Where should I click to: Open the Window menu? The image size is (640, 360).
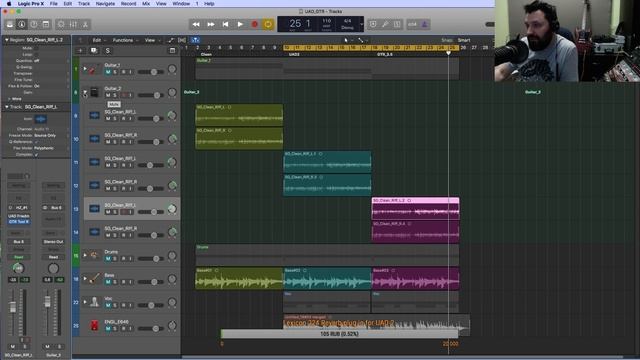[x=181, y=4]
